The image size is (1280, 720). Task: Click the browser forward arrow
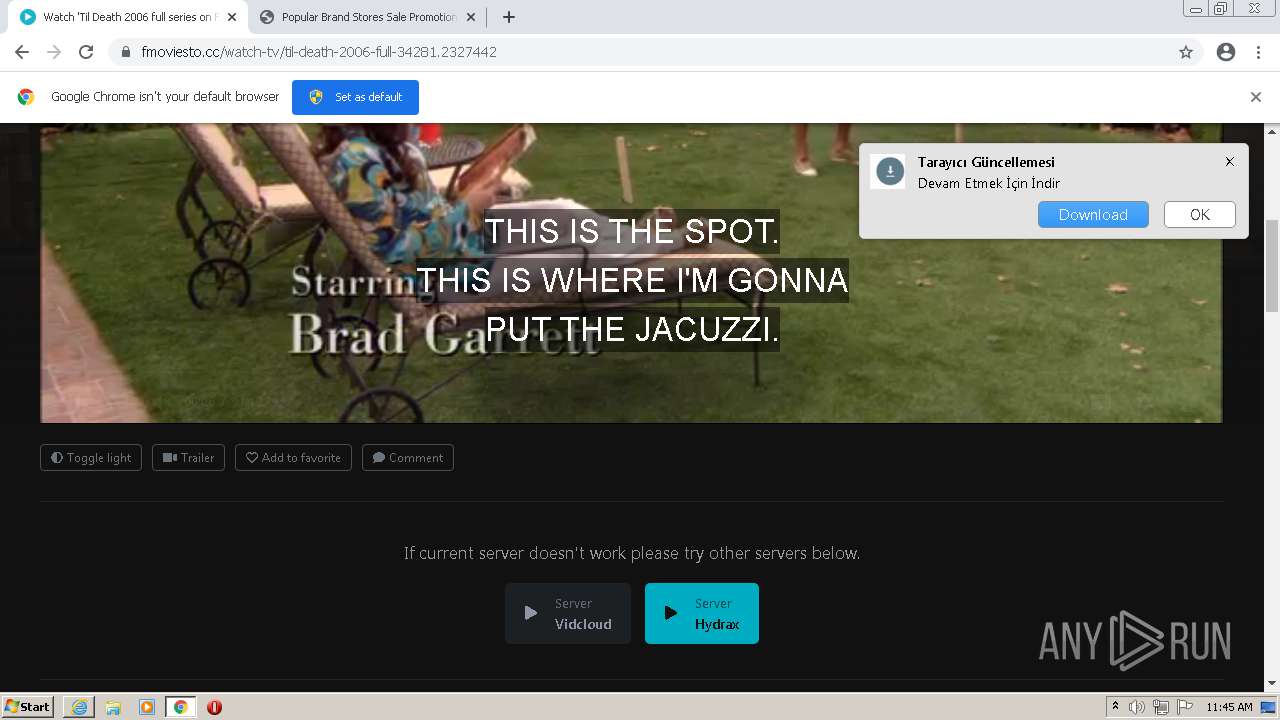(54, 52)
